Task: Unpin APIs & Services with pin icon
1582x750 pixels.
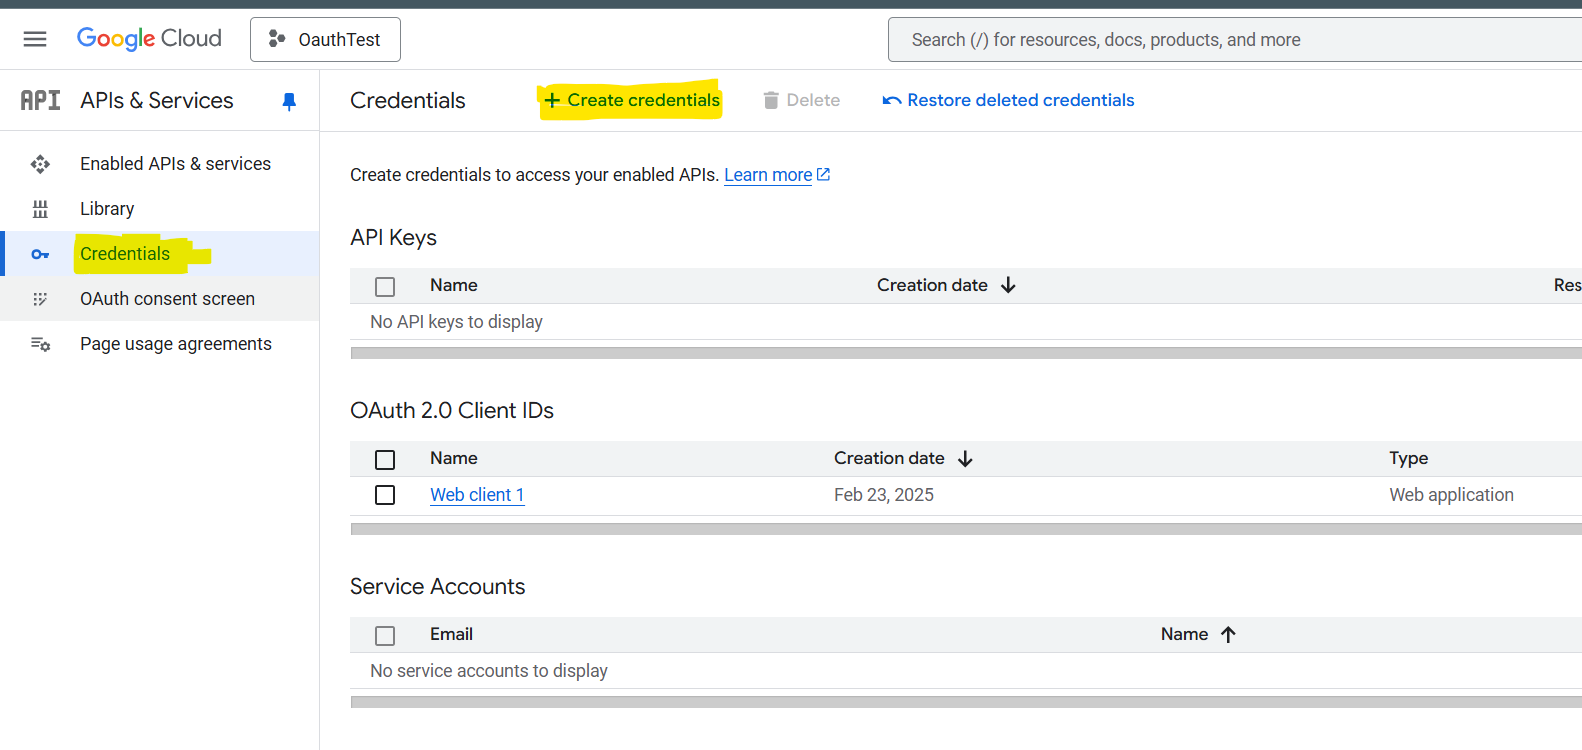Action: pos(289,101)
